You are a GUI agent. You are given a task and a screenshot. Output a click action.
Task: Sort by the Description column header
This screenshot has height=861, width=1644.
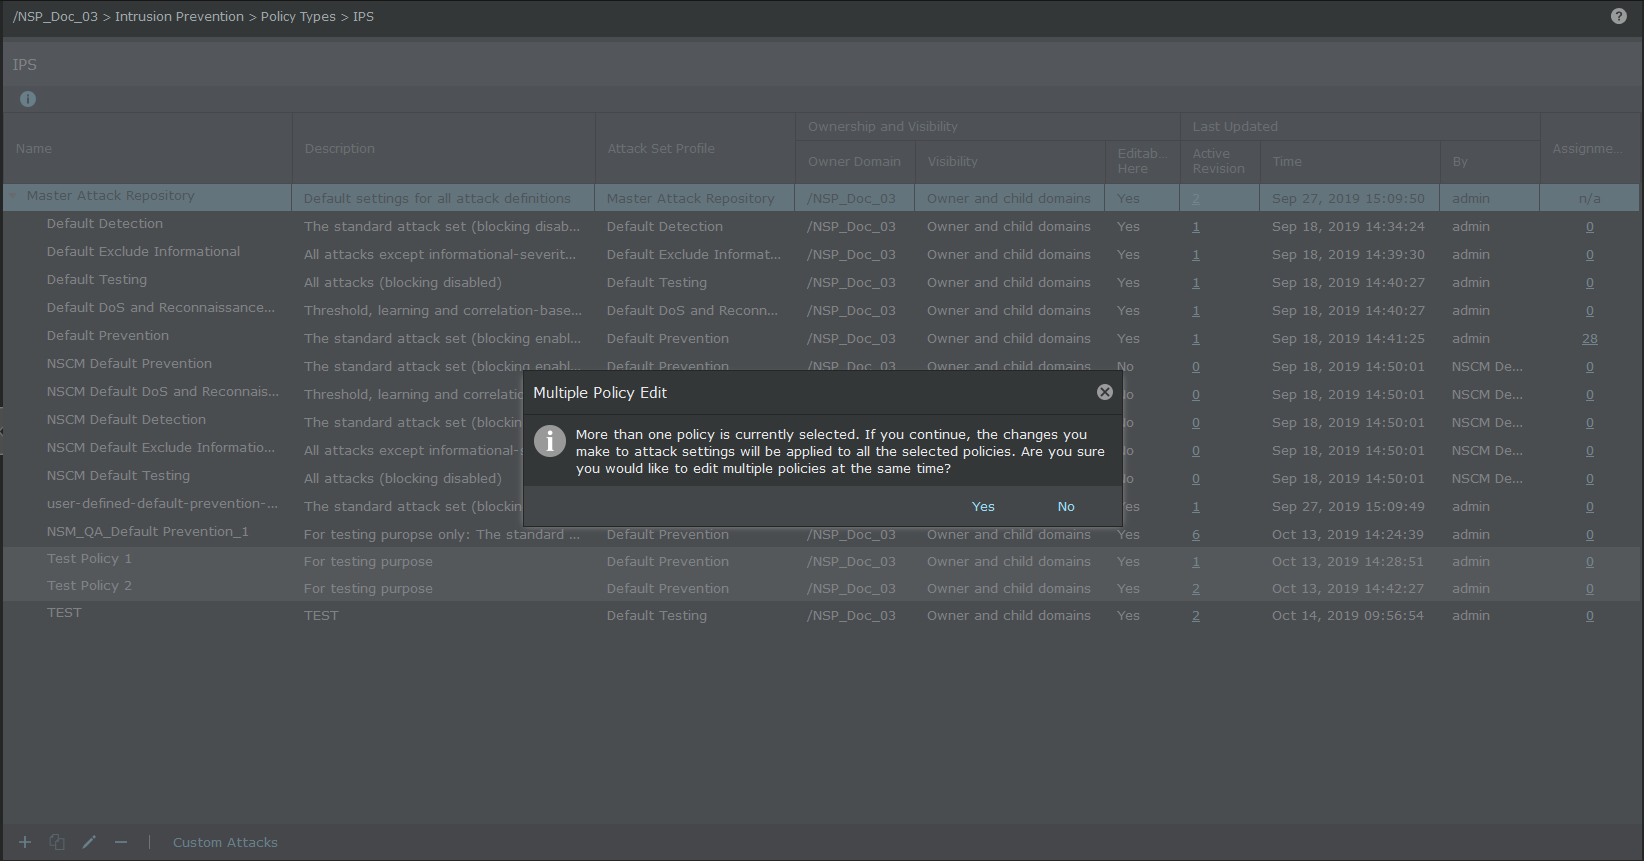coord(340,148)
